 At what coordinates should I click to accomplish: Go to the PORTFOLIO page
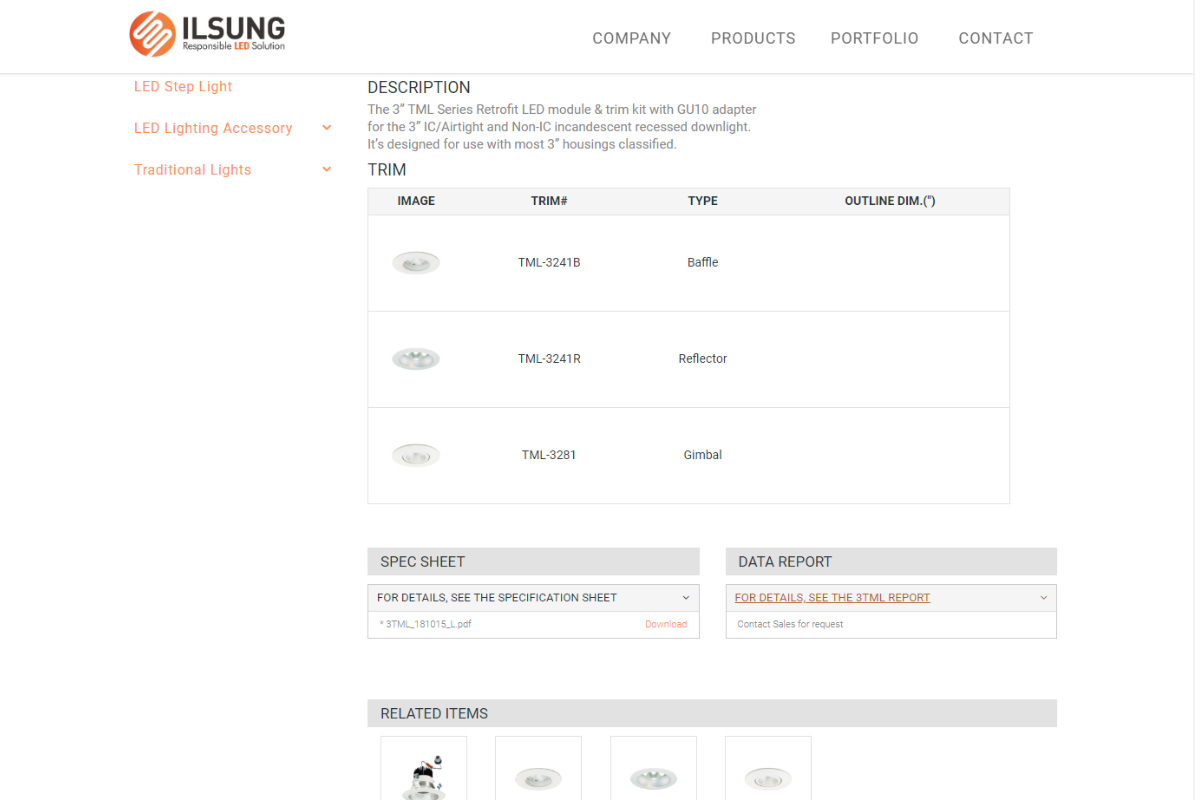pos(874,38)
